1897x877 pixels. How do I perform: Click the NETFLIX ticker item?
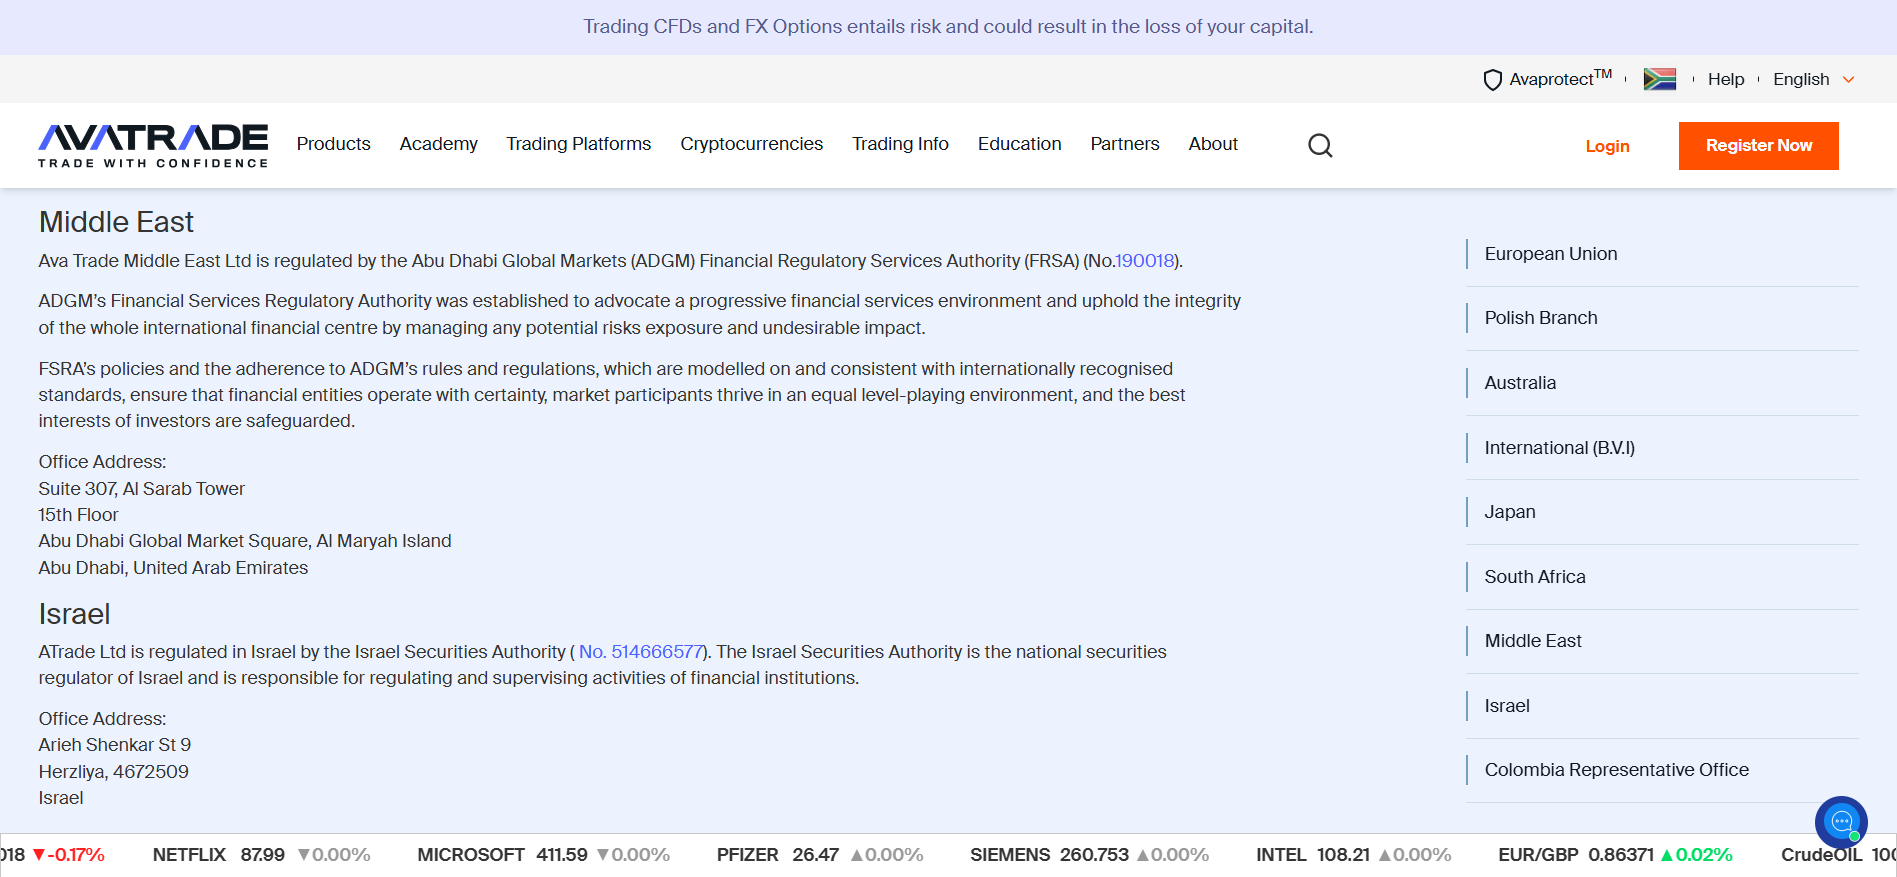[261, 855]
